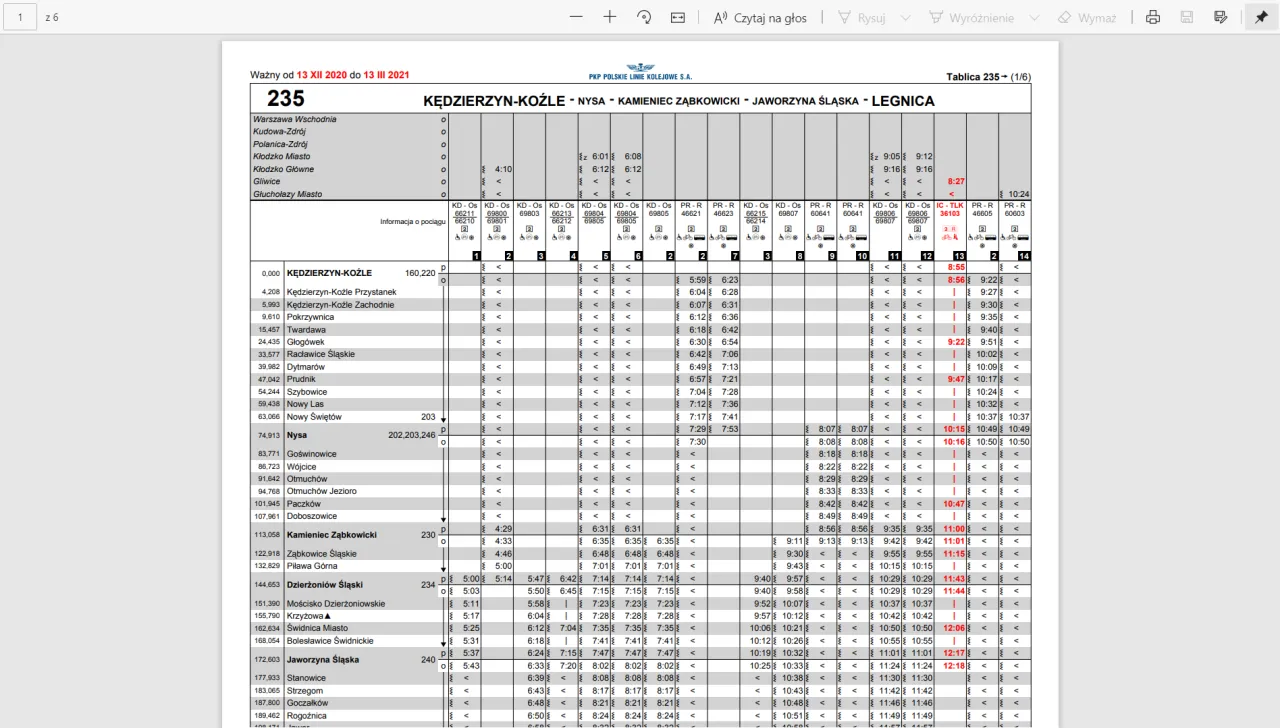
Task: Activate the Wyróżnienie highlighter tool
Action: pos(971,17)
